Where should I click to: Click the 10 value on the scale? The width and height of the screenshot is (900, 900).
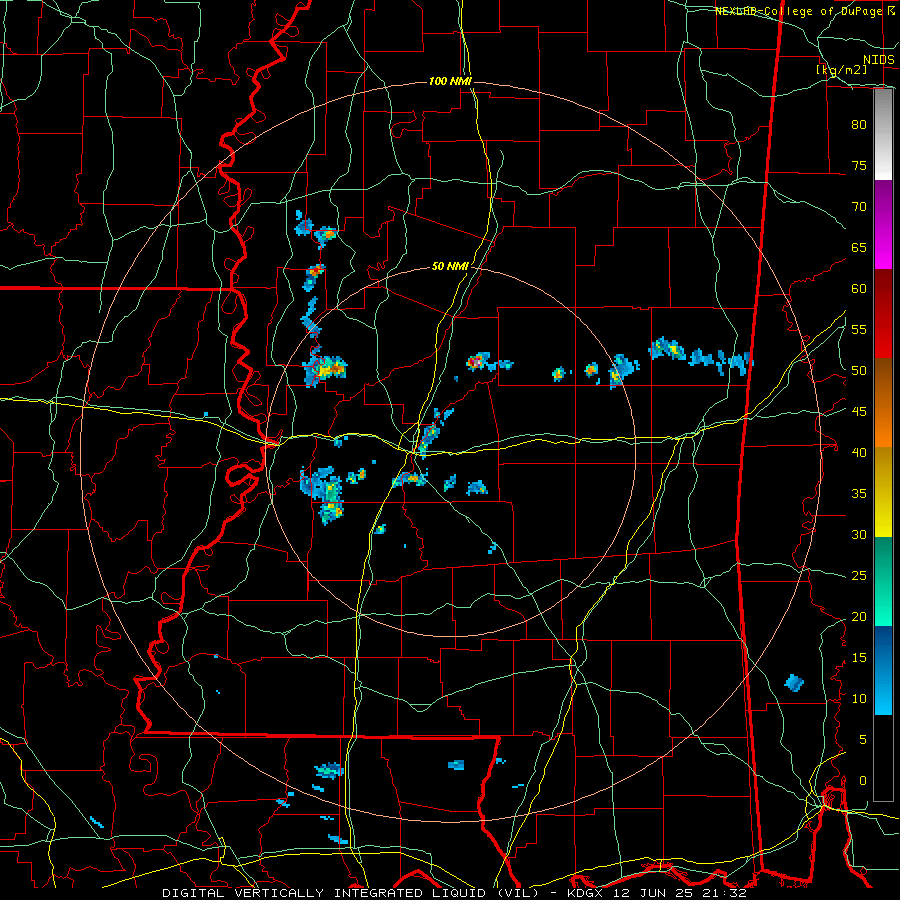[x=859, y=699]
